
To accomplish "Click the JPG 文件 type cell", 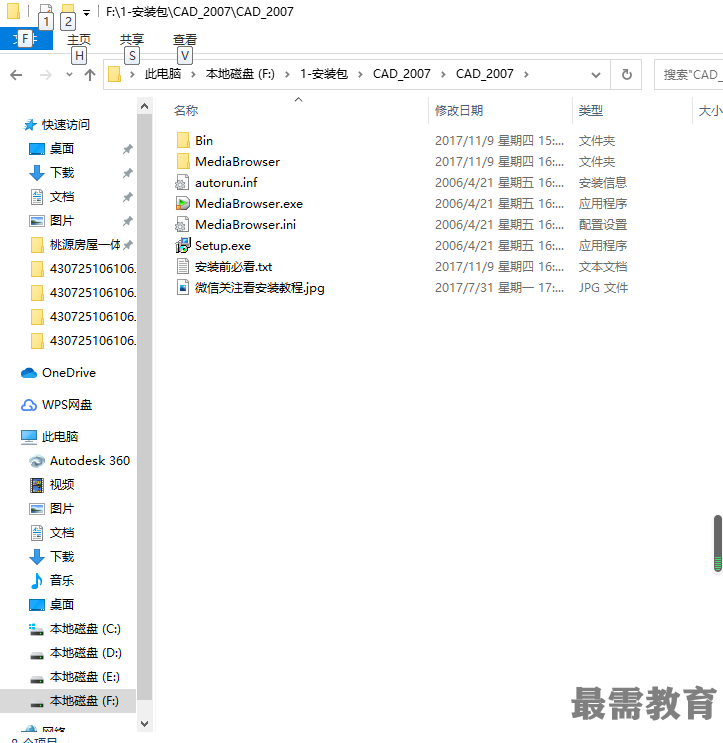I will [603, 288].
